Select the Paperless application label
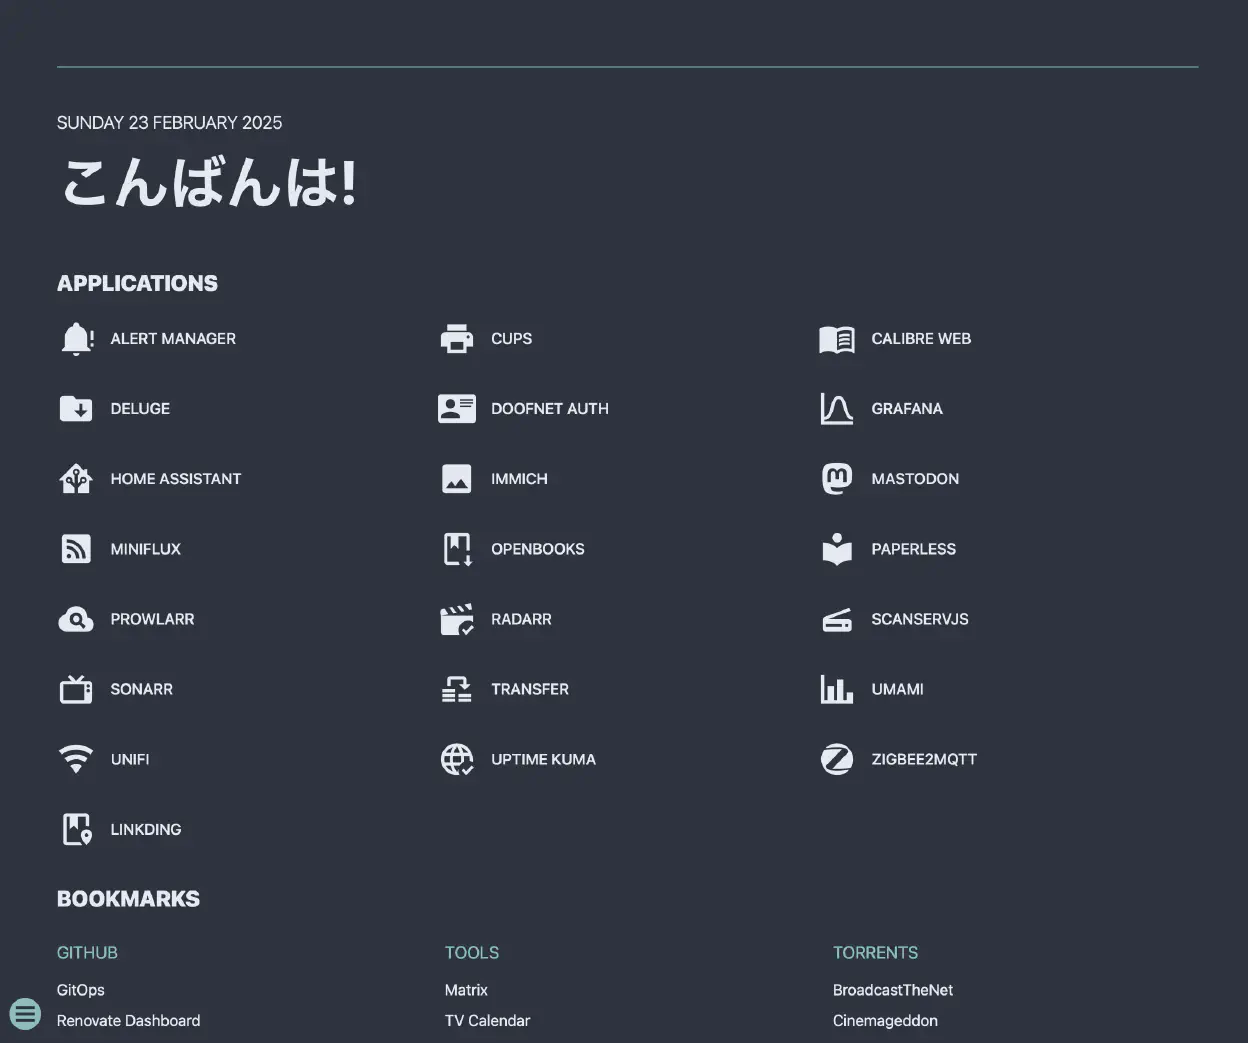 click(x=913, y=549)
